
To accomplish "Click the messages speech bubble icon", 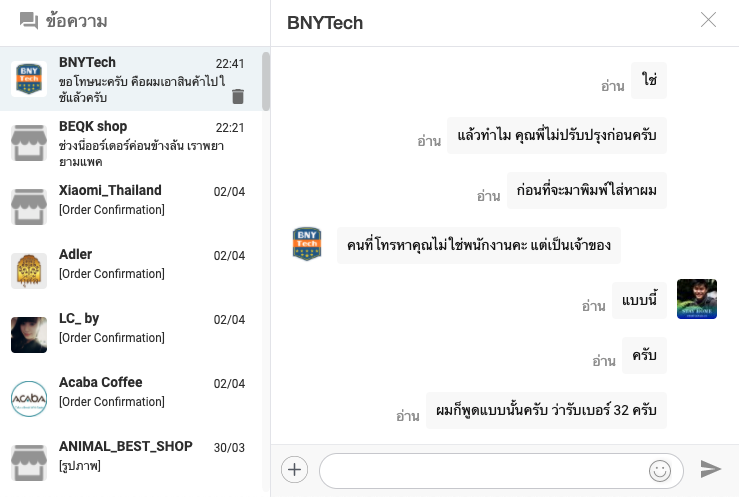I will 29,21.
